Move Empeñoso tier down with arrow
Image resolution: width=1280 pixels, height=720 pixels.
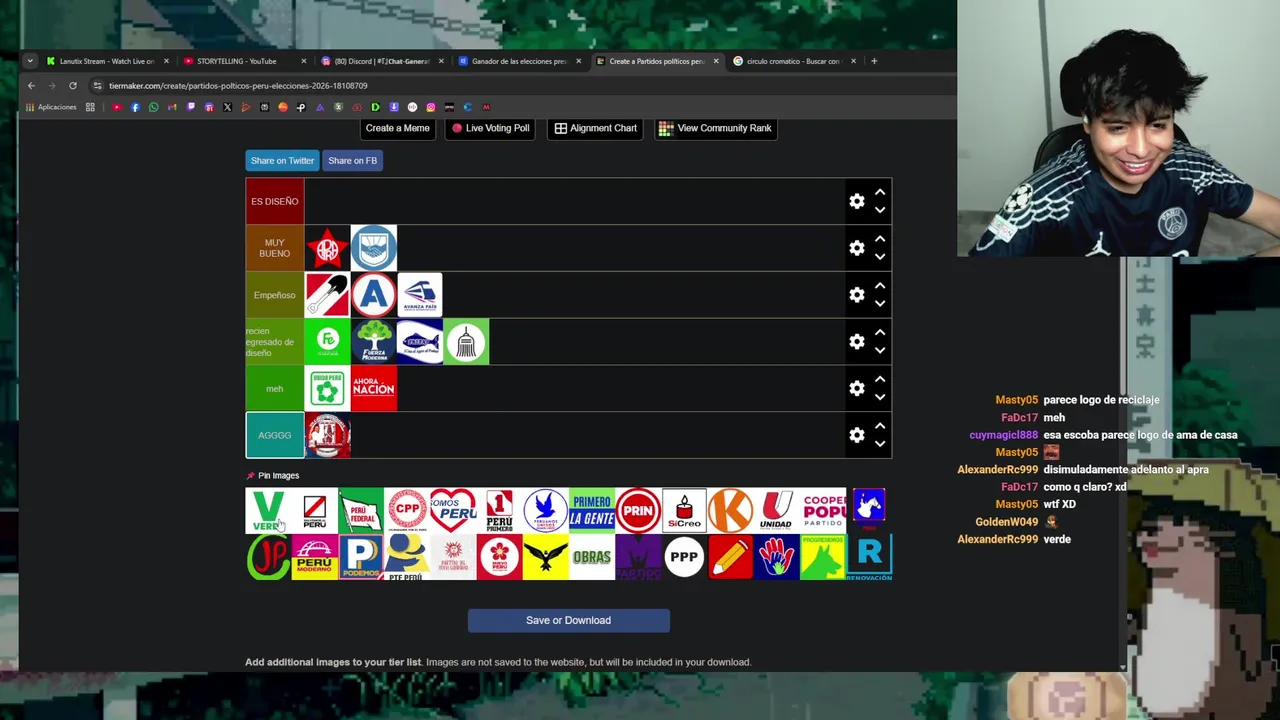[880, 303]
